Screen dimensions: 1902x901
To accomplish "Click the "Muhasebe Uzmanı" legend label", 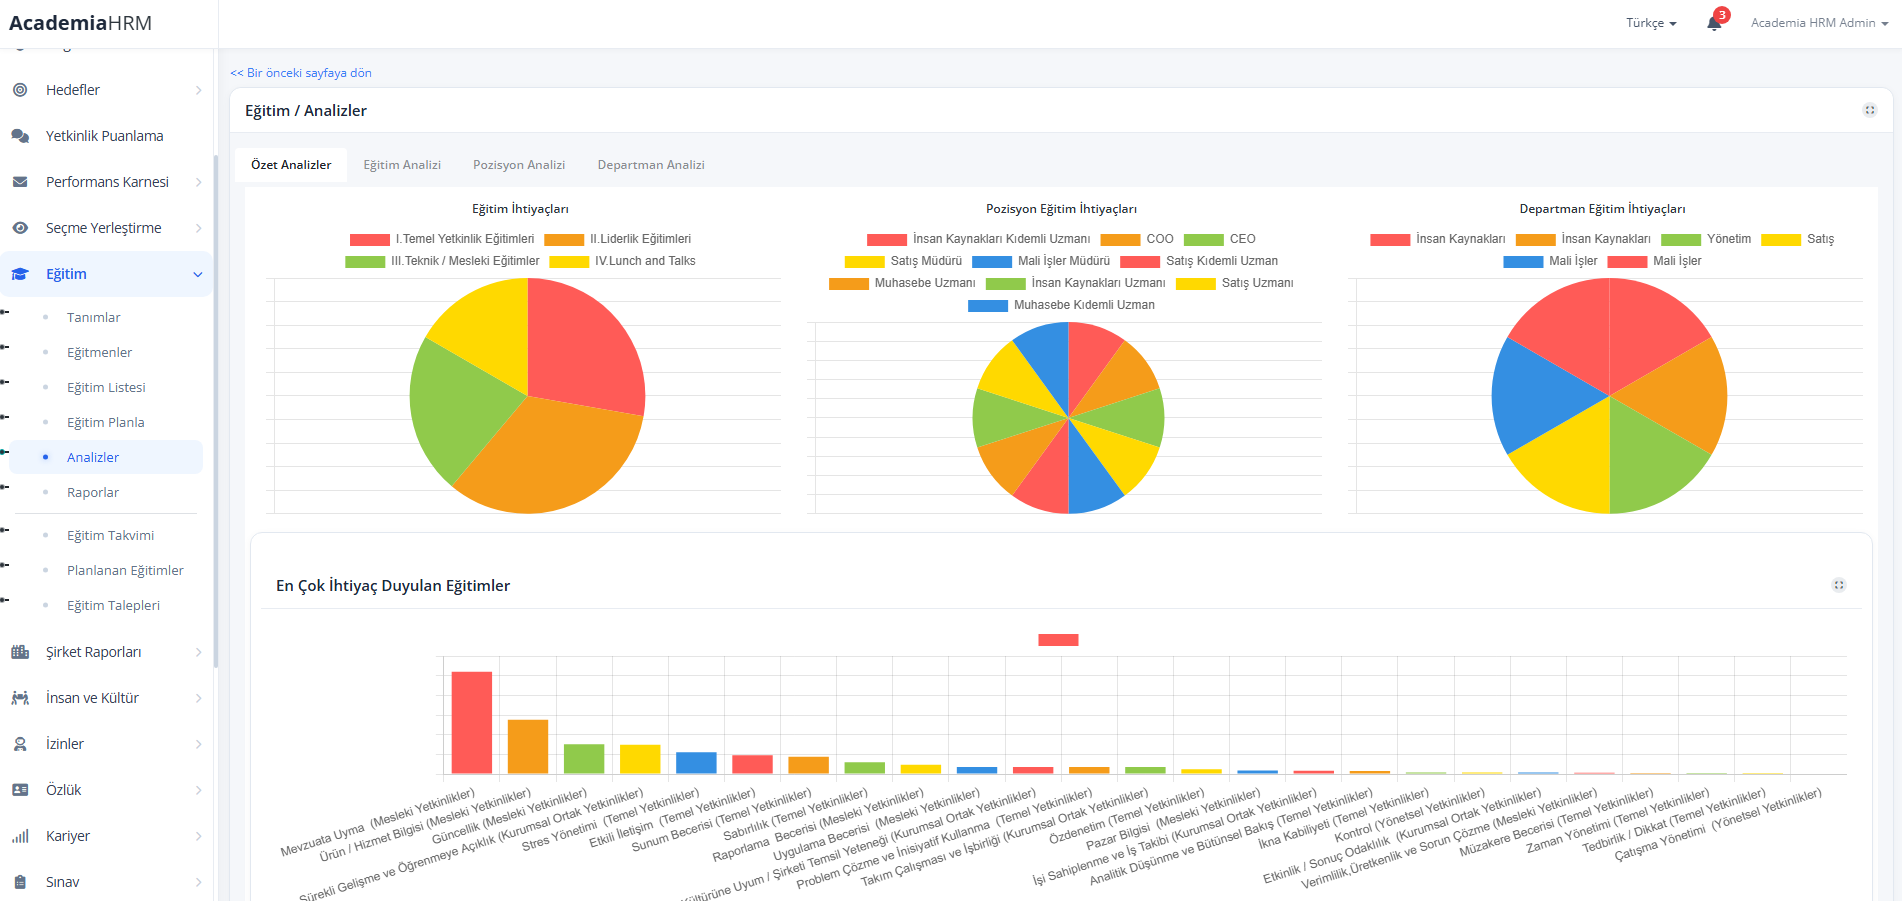I will (x=925, y=283).
